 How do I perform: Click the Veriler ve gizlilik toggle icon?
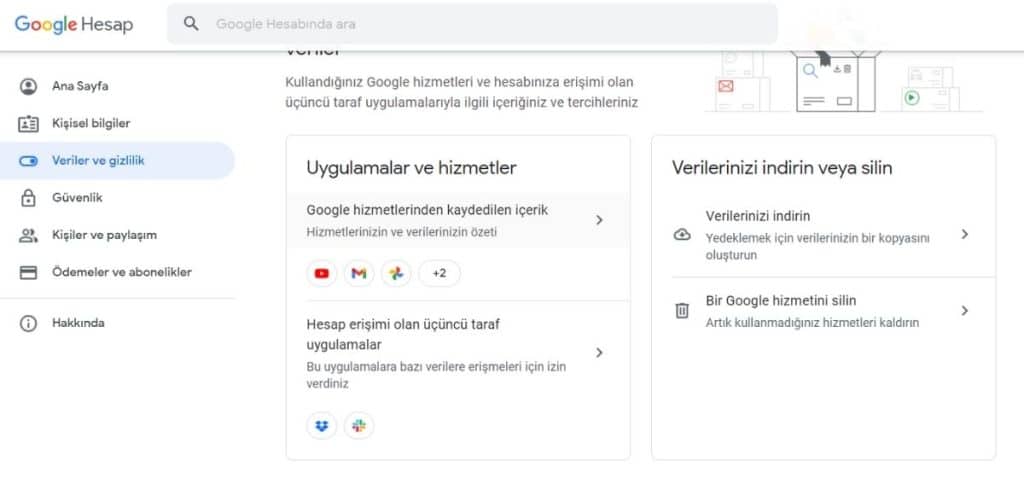click(28, 161)
